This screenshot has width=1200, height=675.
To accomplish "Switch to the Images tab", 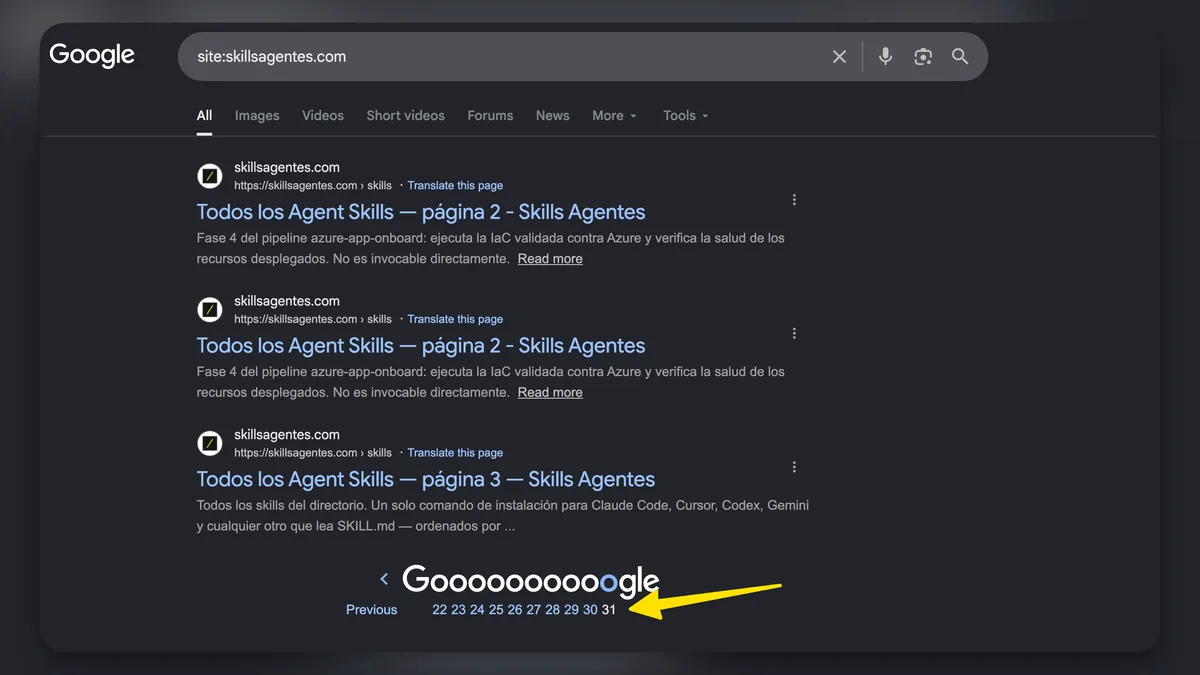I will [x=257, y=116].
